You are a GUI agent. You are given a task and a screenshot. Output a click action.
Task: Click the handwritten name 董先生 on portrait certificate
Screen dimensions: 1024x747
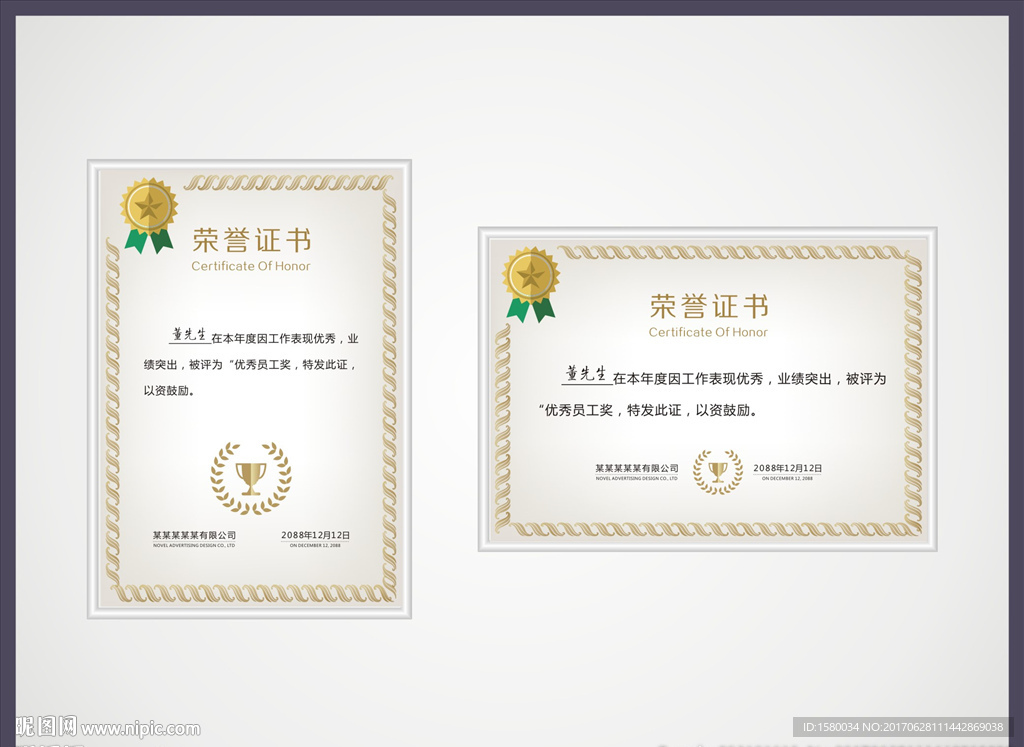[189, 335]
